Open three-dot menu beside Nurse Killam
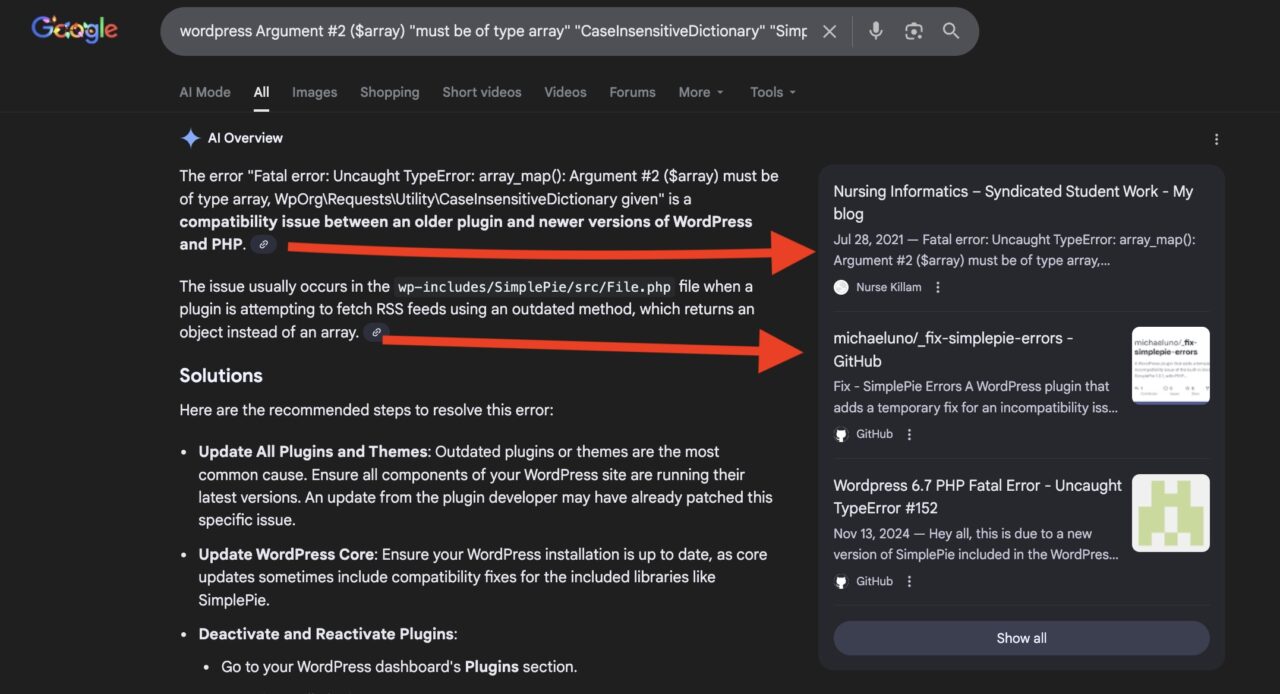1280x694 pixels. tap(938, 287)
